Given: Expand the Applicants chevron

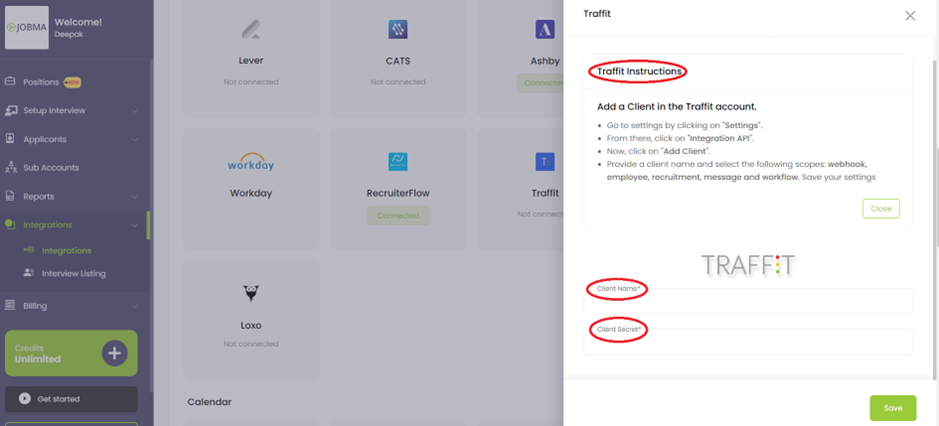Looking at the screenshot, I should point(135,140).
